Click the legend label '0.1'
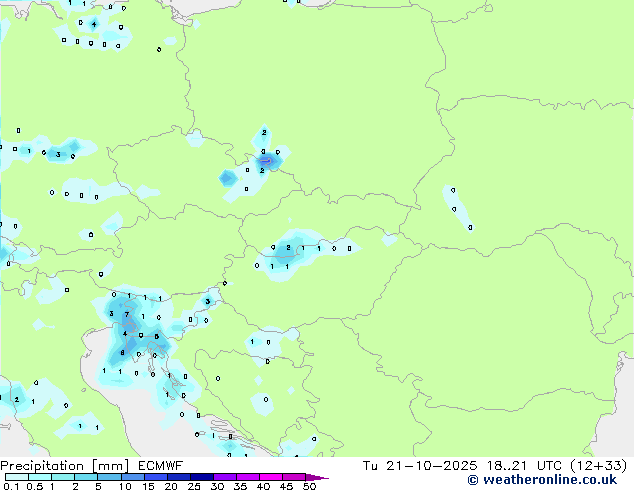This screenshot has width=634, height=490. (11, 486)
